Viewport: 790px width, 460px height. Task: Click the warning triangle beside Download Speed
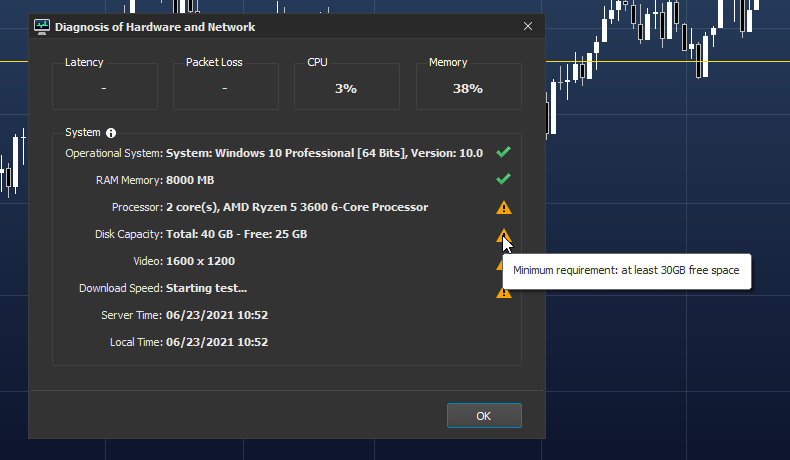tap(504, 293)
